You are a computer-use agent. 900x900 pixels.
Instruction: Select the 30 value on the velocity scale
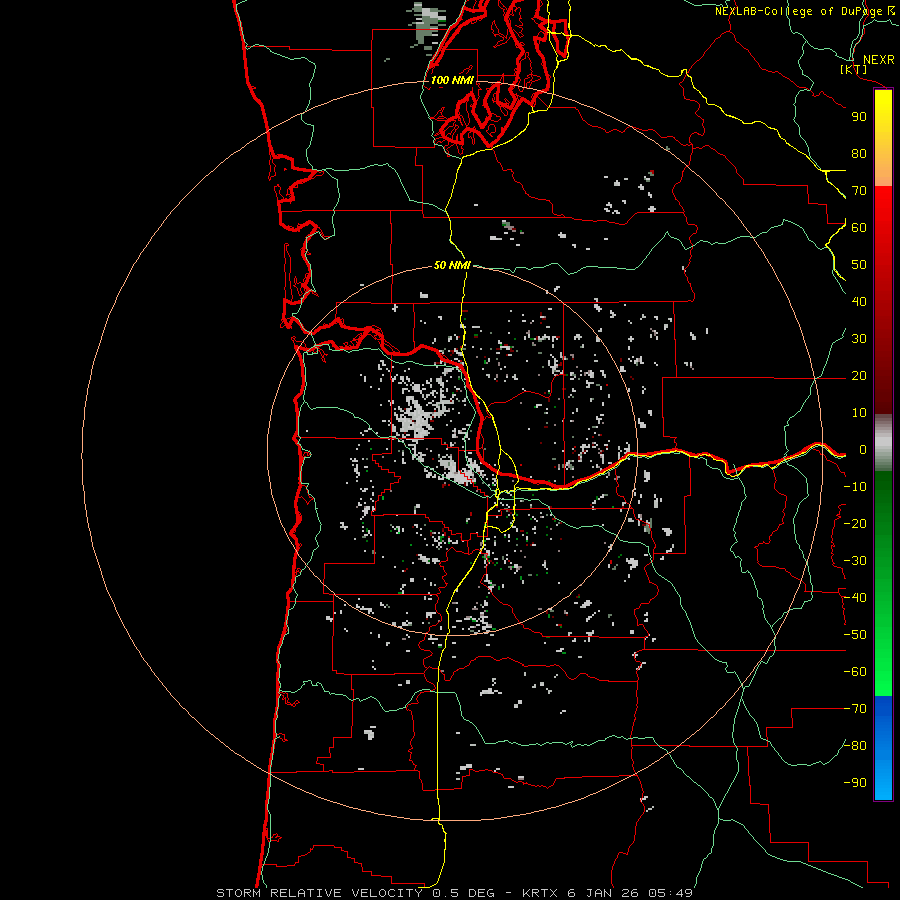859,339
